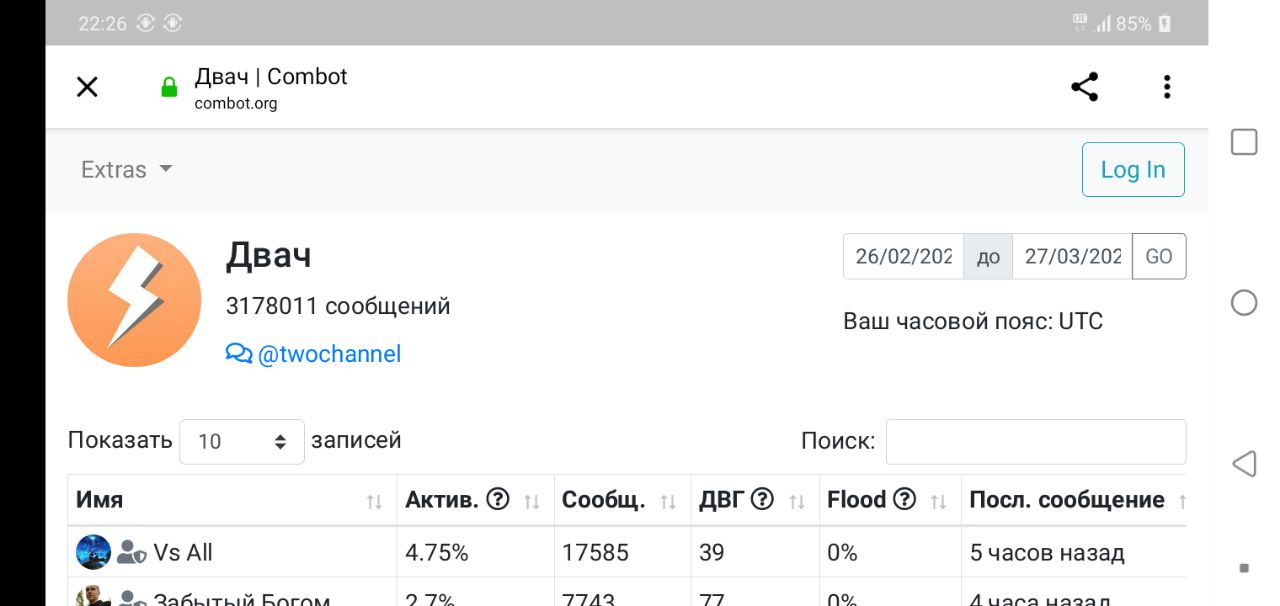Sort table by Имя column
This screenshot has height=606, width=1280.
tap(232, 500)
